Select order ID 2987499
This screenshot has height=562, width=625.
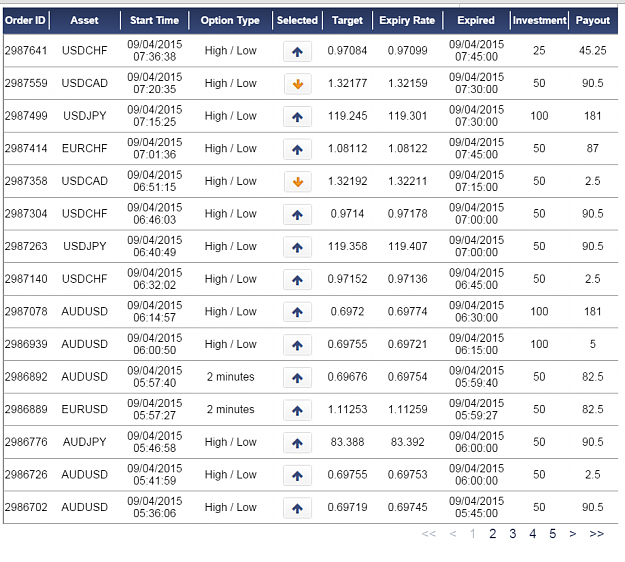click(x=26, y=116)
